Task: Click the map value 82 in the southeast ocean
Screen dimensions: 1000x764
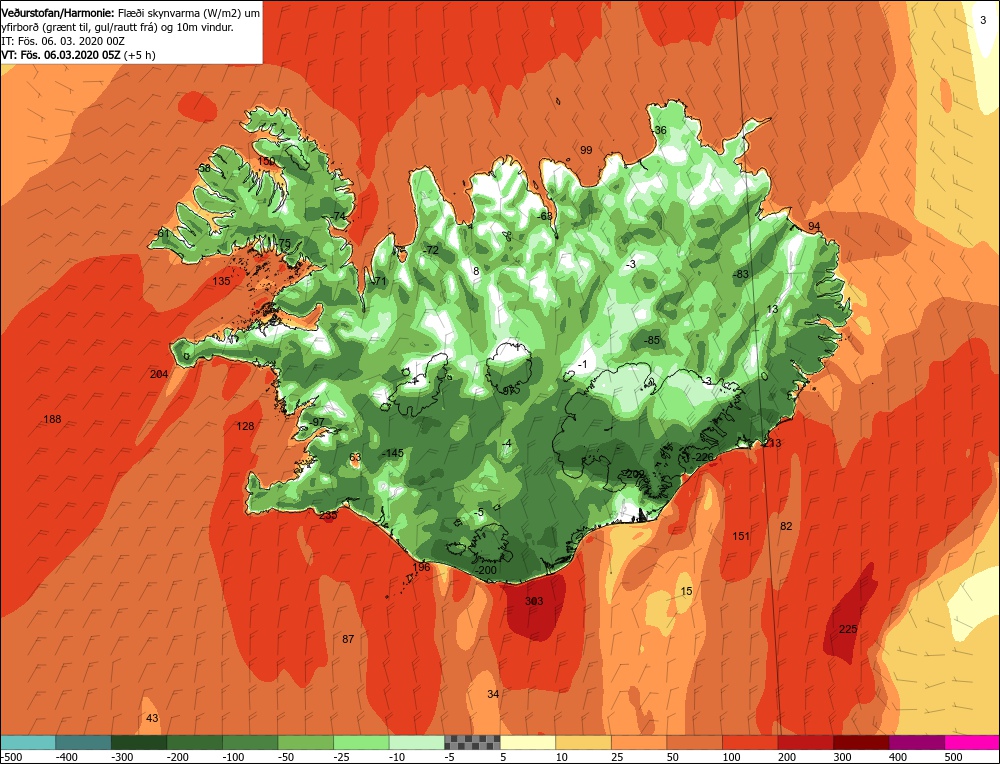Action: (786, 525)
